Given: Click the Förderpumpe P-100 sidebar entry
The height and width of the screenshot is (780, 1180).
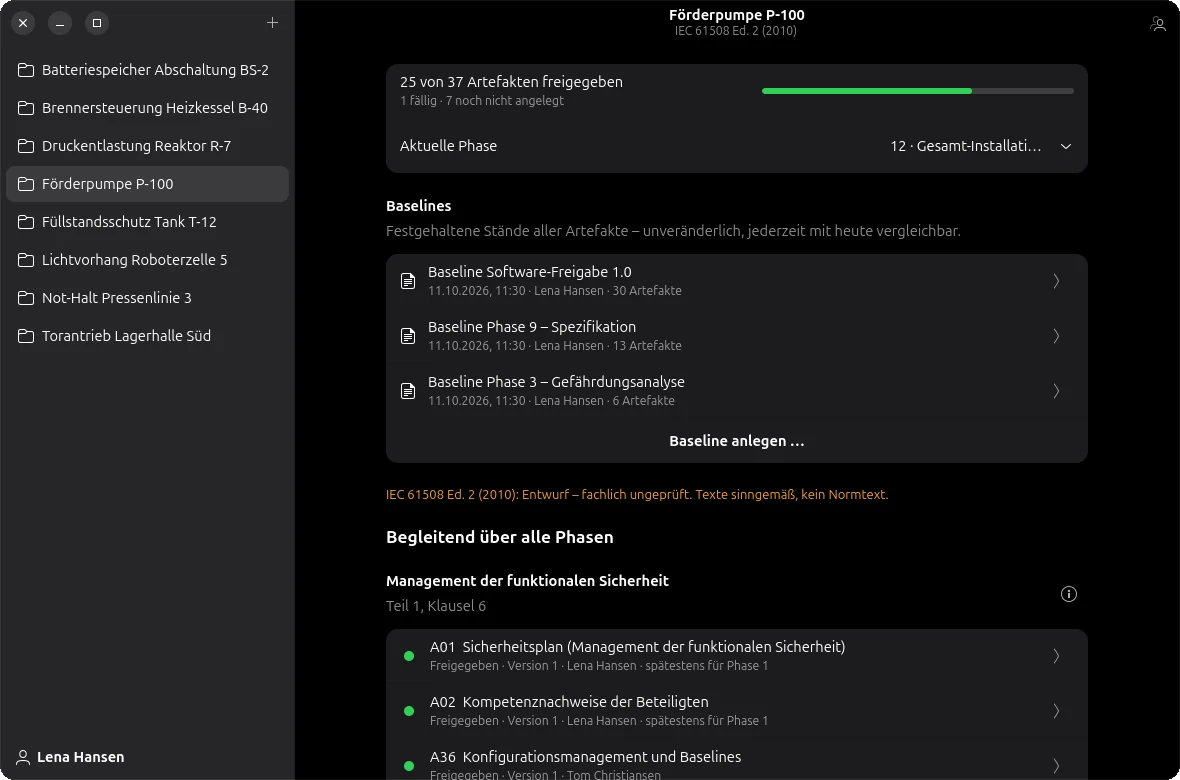Looking at the screenshot, I should click(x=148, y=184).
